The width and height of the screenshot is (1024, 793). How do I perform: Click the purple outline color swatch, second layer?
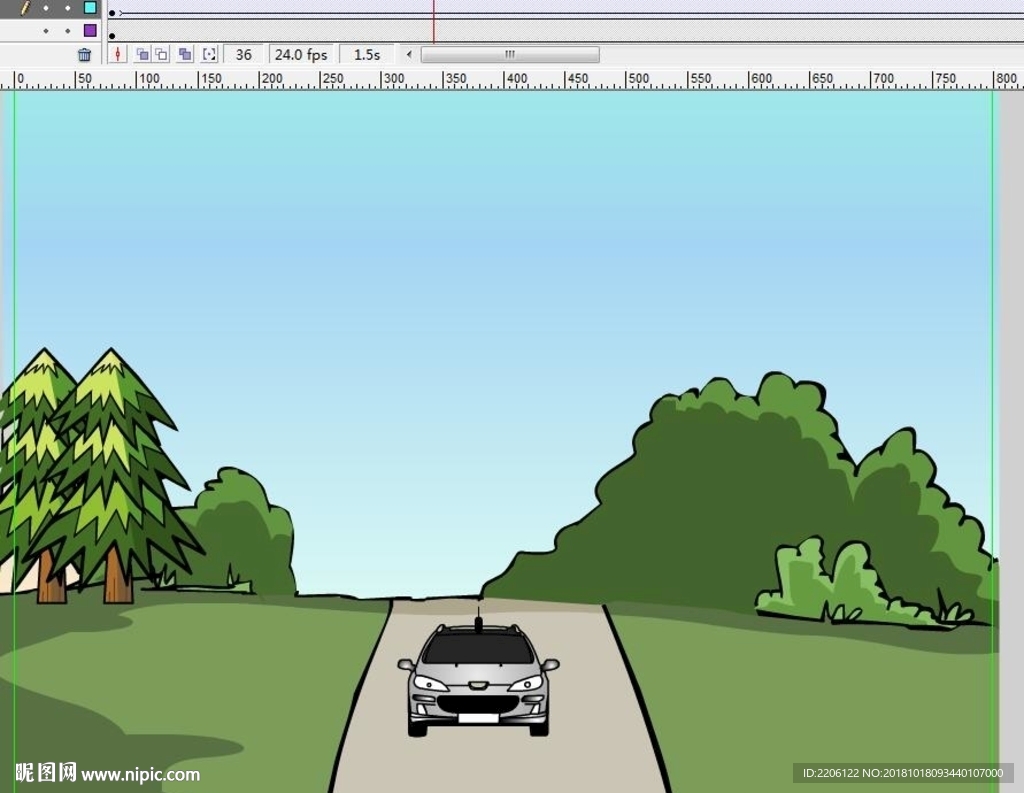pos(90,30)
